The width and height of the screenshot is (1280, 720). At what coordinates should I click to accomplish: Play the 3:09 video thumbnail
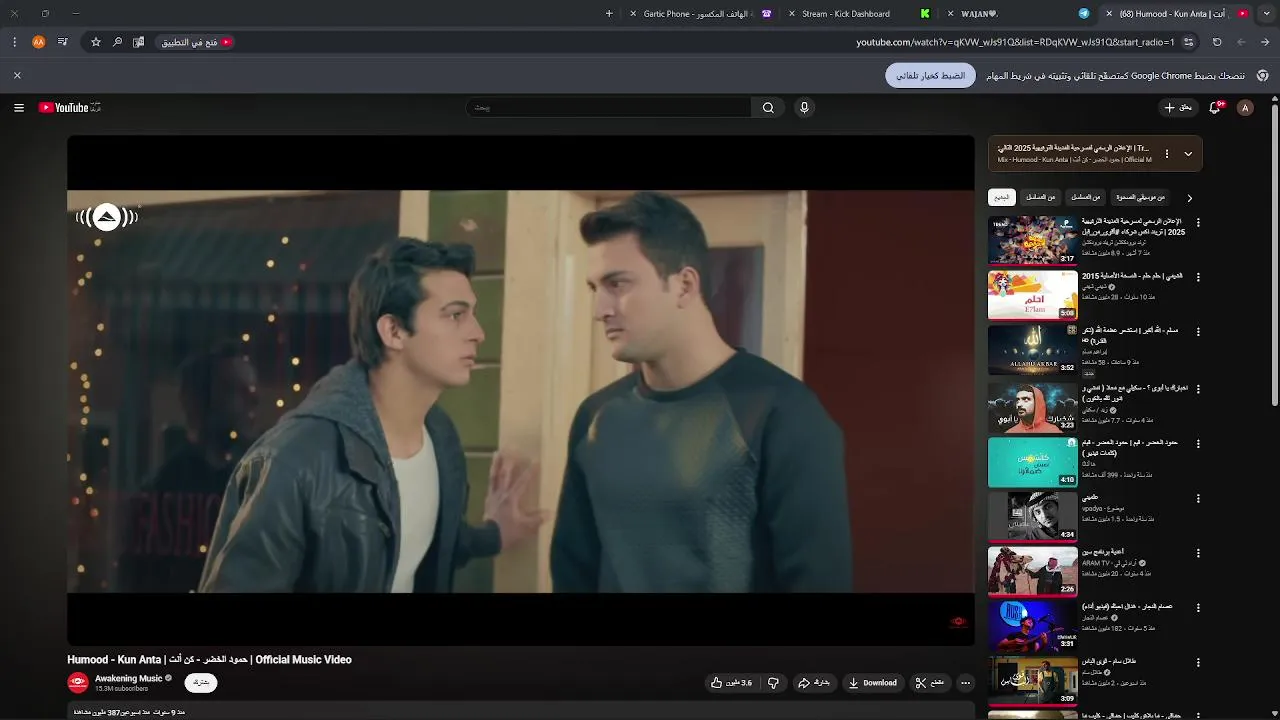1033,680
